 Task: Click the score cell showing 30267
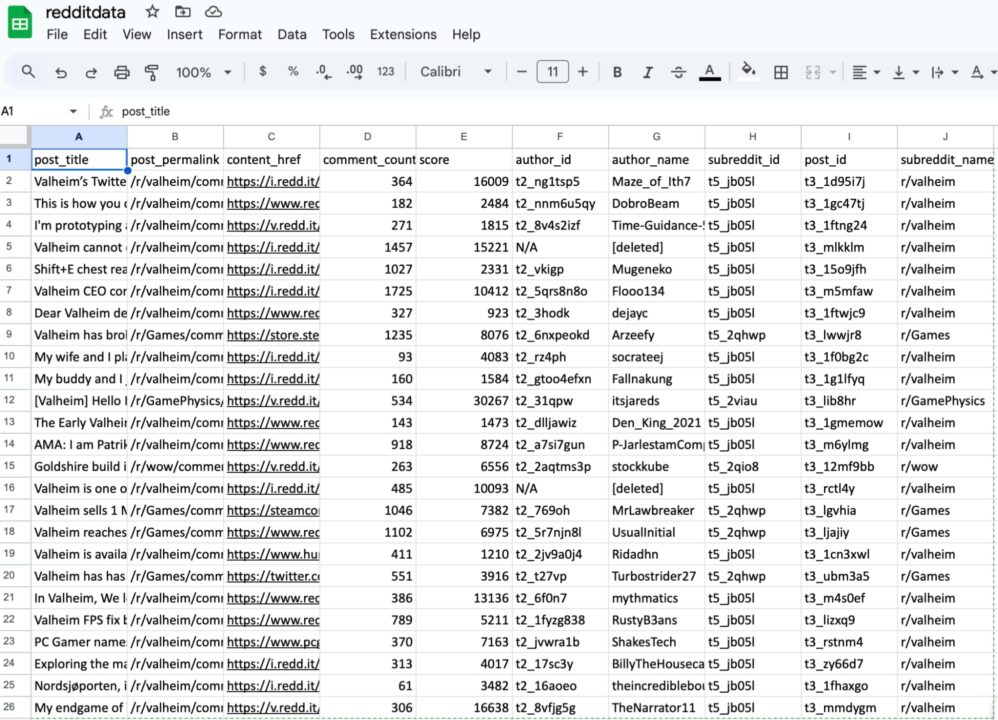[x=464, y=400]
